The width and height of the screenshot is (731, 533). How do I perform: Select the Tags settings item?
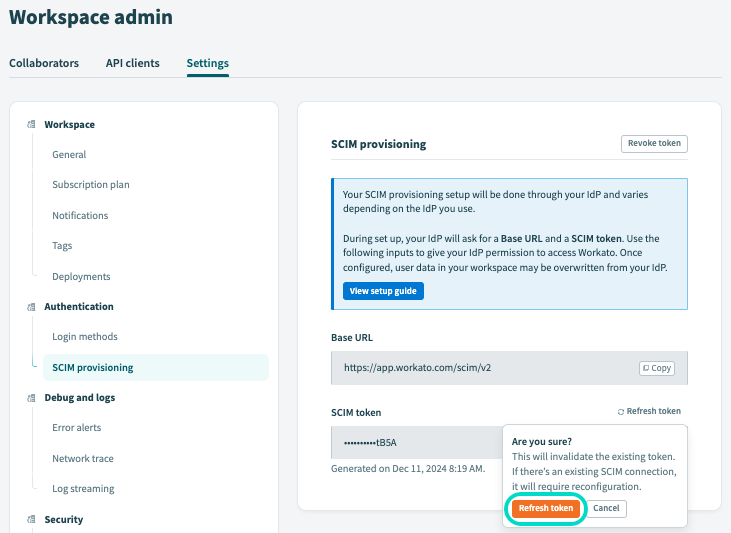click(x=62, y=246)
